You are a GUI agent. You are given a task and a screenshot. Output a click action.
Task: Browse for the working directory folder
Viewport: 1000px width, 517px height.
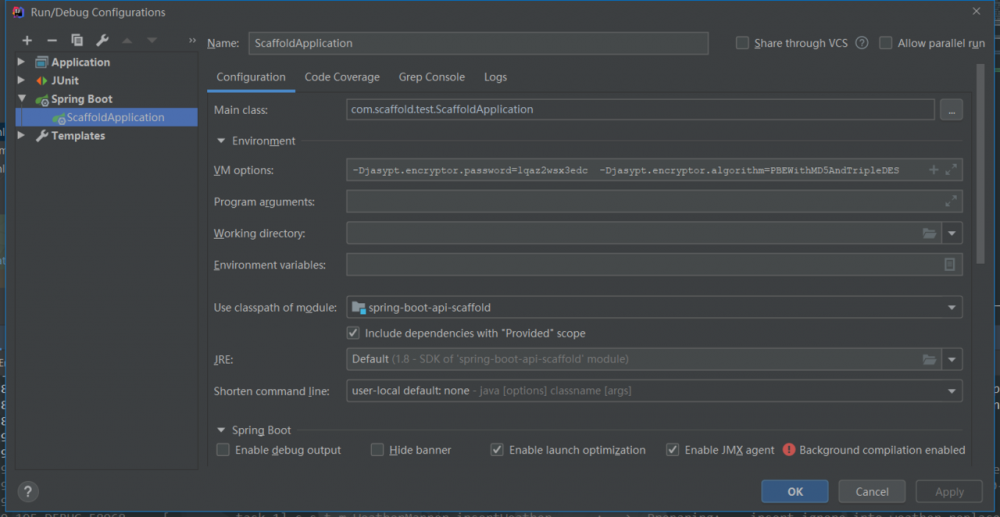tap(929, 234)
